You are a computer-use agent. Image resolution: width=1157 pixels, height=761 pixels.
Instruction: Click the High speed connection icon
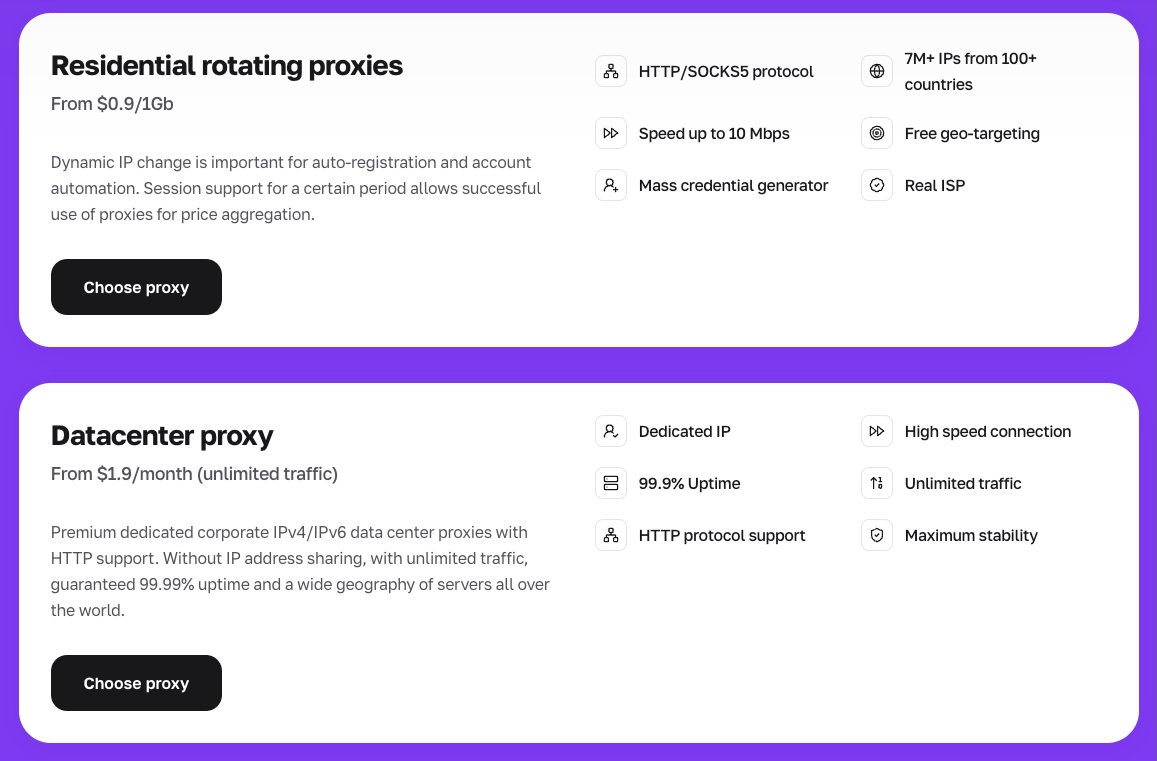[x=877, y=431]
